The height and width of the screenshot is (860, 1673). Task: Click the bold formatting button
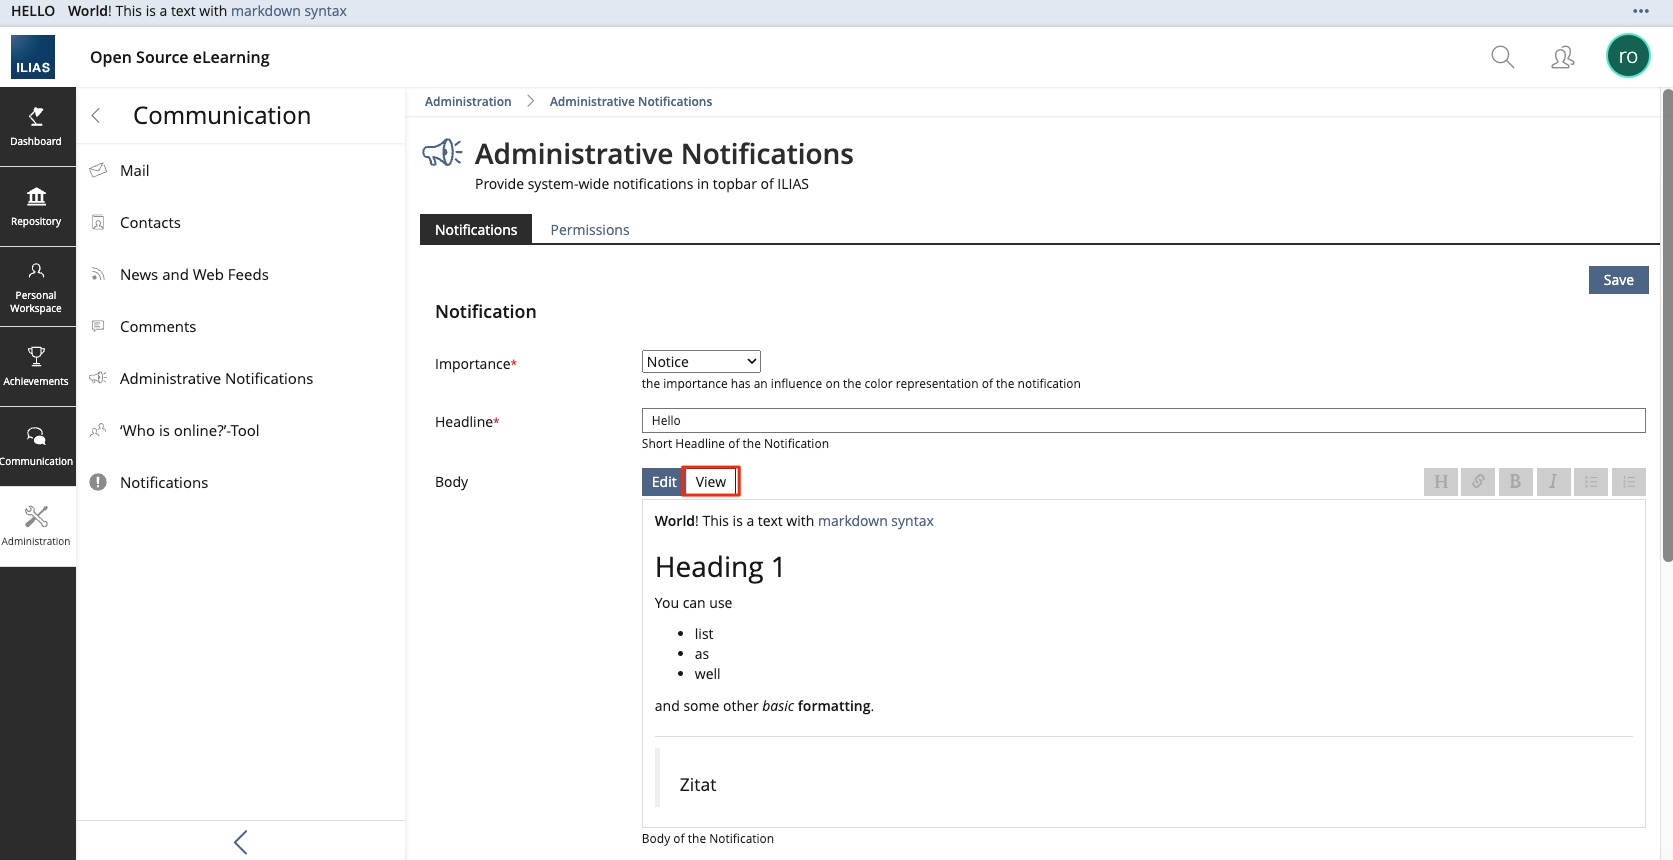(1515, 482)
